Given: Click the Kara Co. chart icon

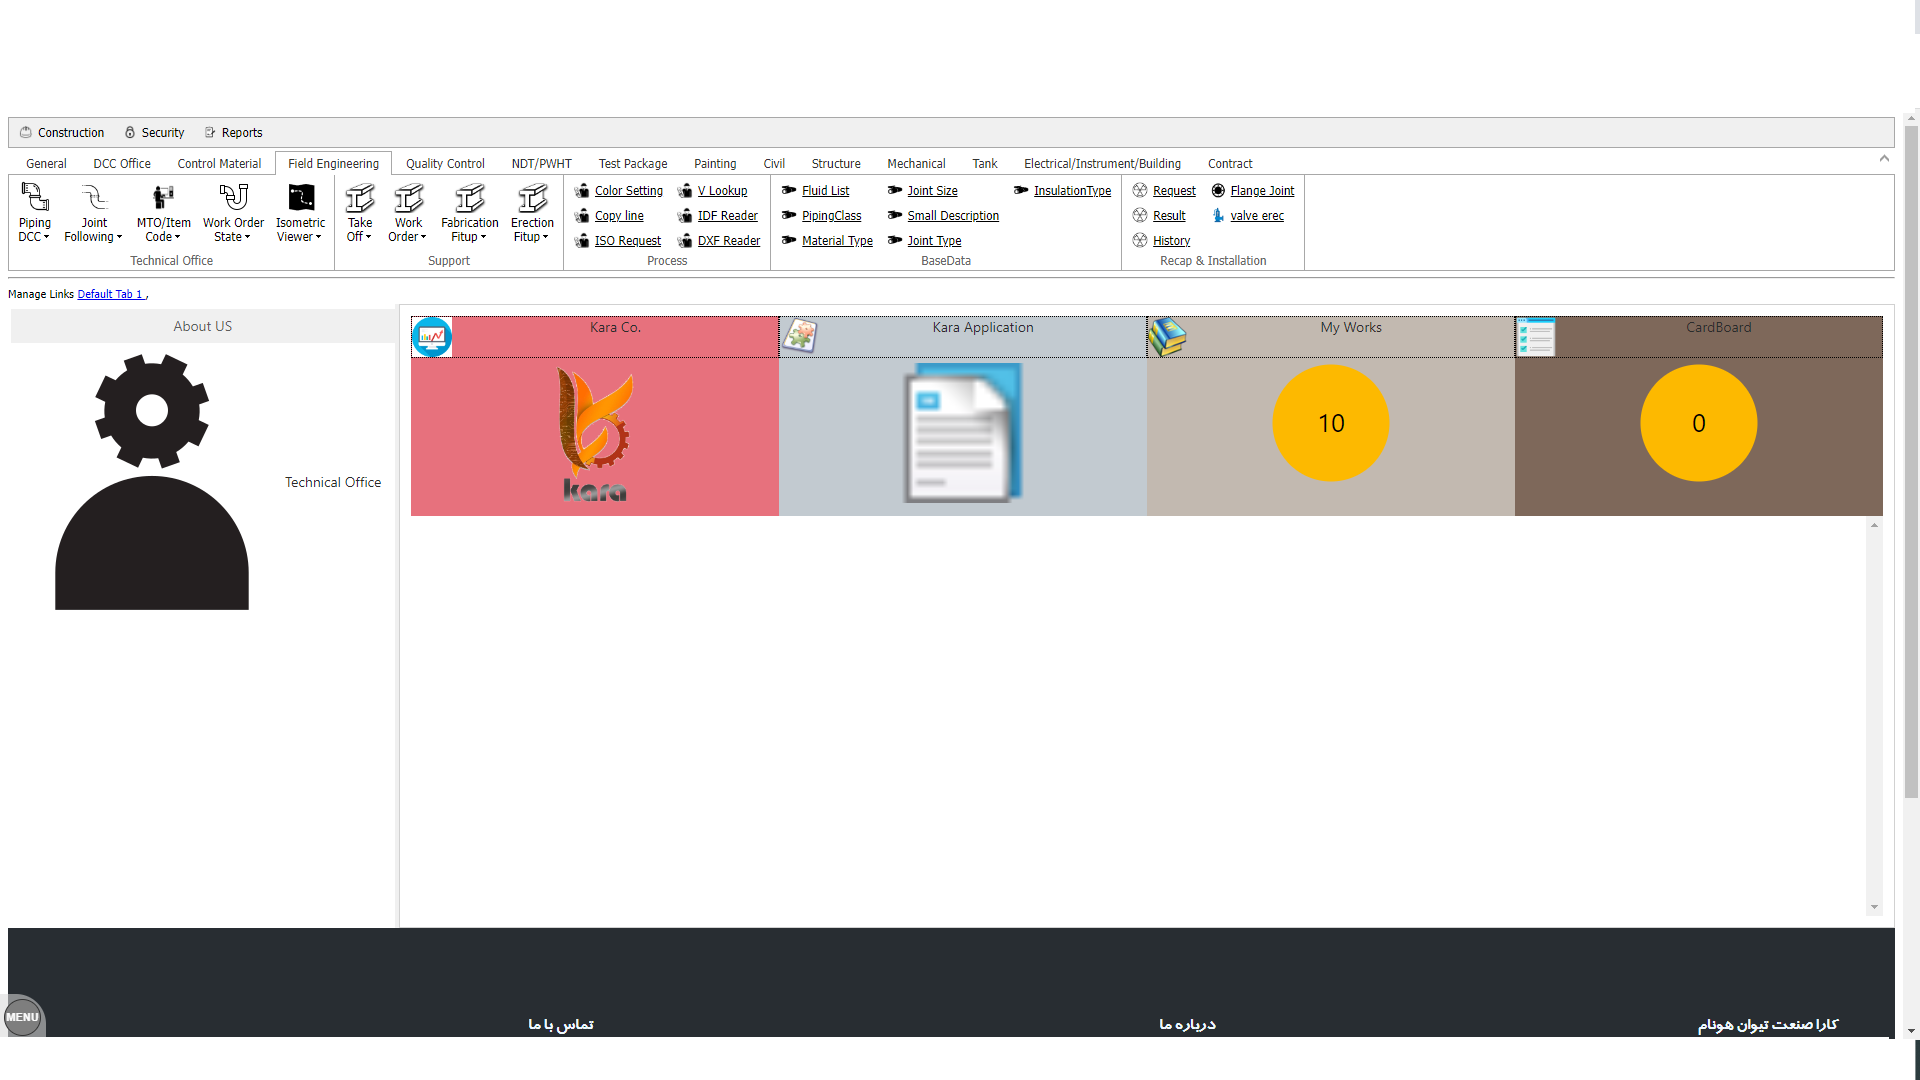Looking at the screenshot, I should click(x=432, y=337).
